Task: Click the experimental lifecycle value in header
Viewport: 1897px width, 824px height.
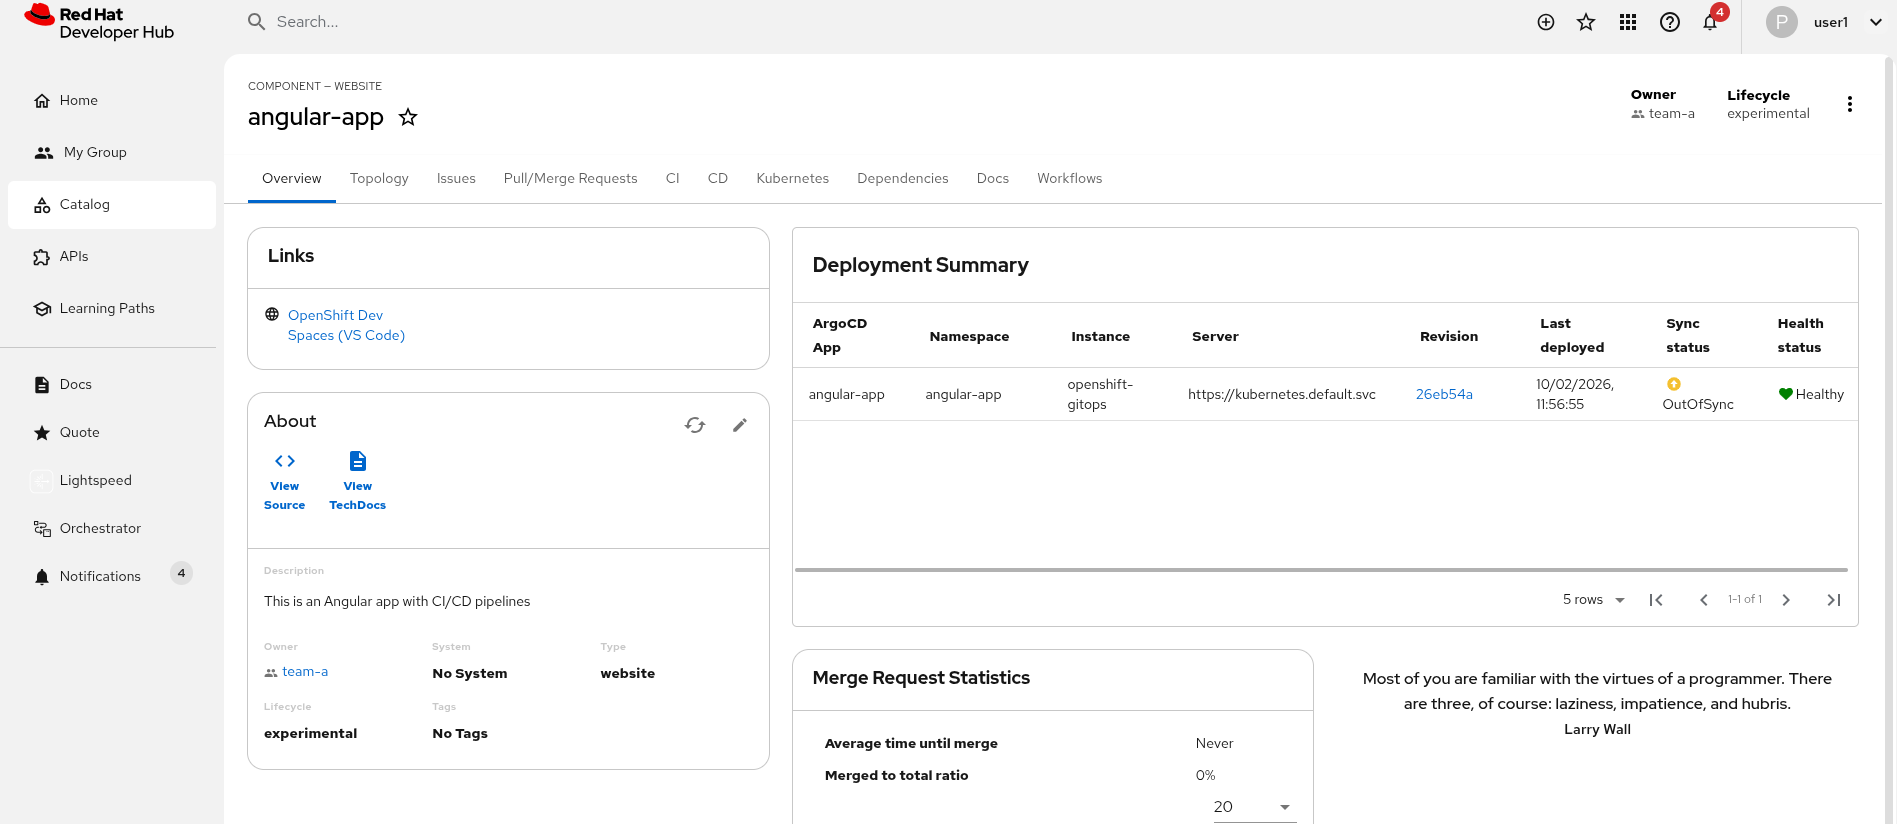Action: (1768, 113)
